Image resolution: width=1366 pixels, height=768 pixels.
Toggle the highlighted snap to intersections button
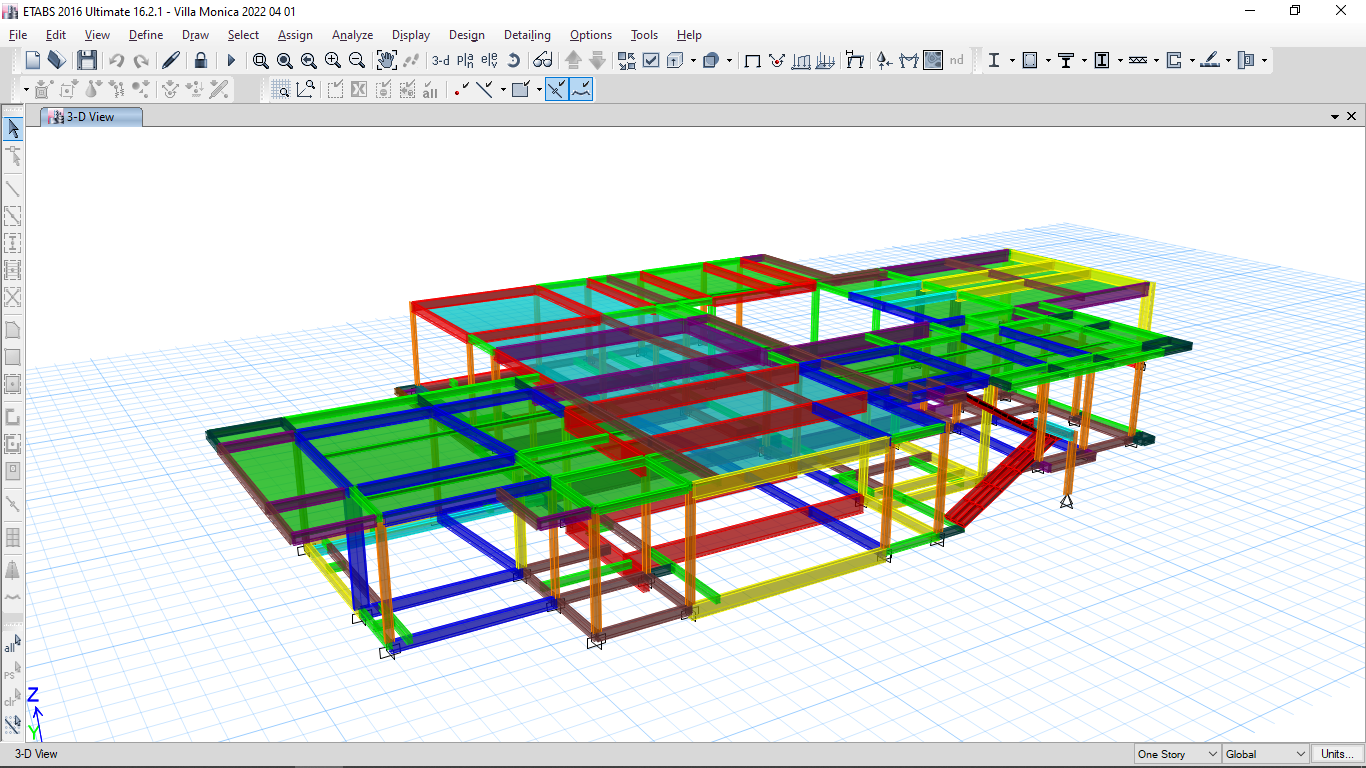coord(557,90)
